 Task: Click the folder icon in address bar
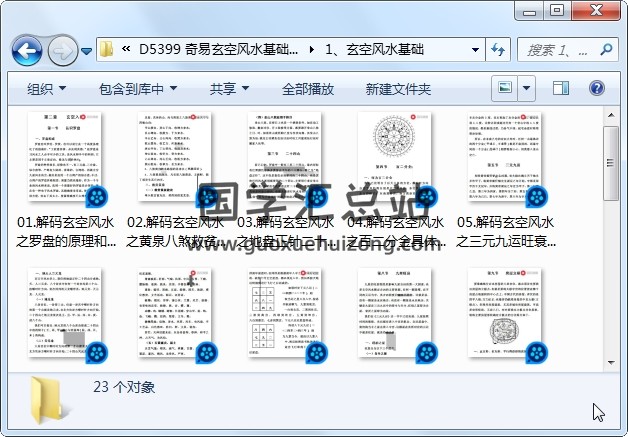click(x=106, y=48)
